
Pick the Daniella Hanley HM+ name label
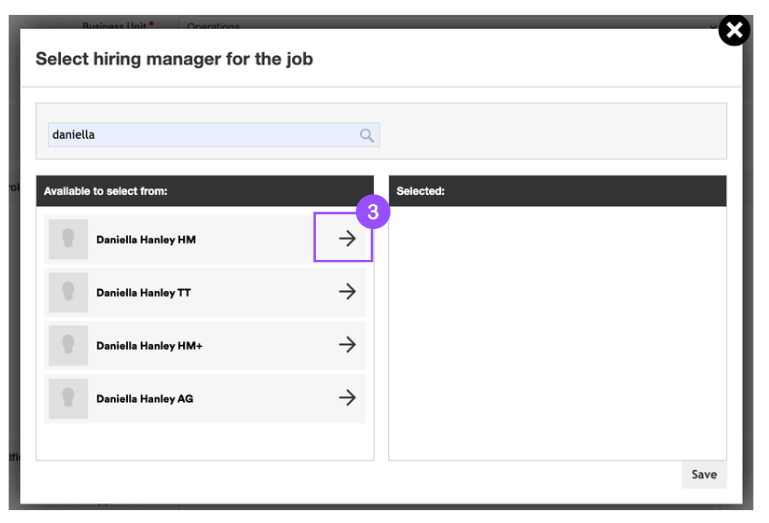pyautogui.click(x=149, y=346)
